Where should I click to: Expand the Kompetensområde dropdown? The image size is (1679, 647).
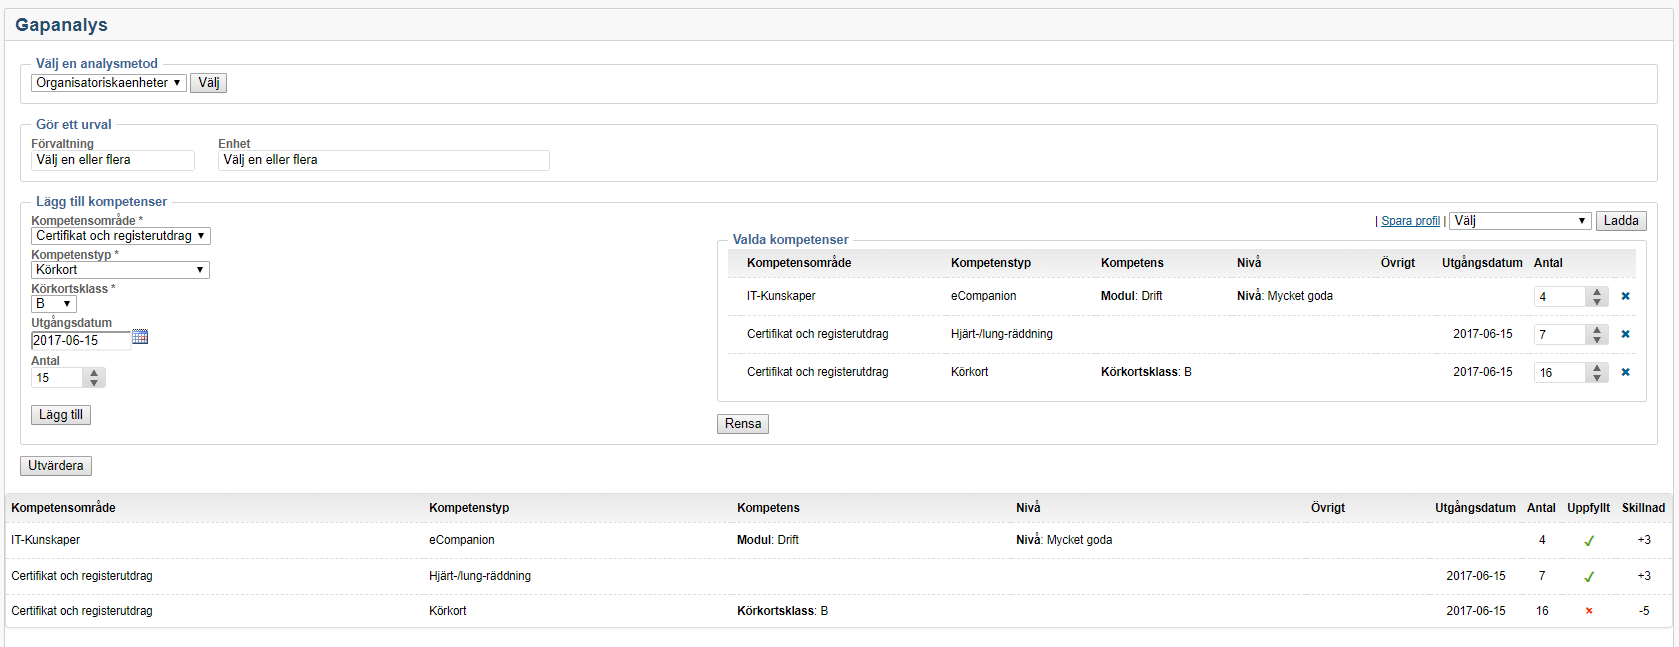coord(120,236)
